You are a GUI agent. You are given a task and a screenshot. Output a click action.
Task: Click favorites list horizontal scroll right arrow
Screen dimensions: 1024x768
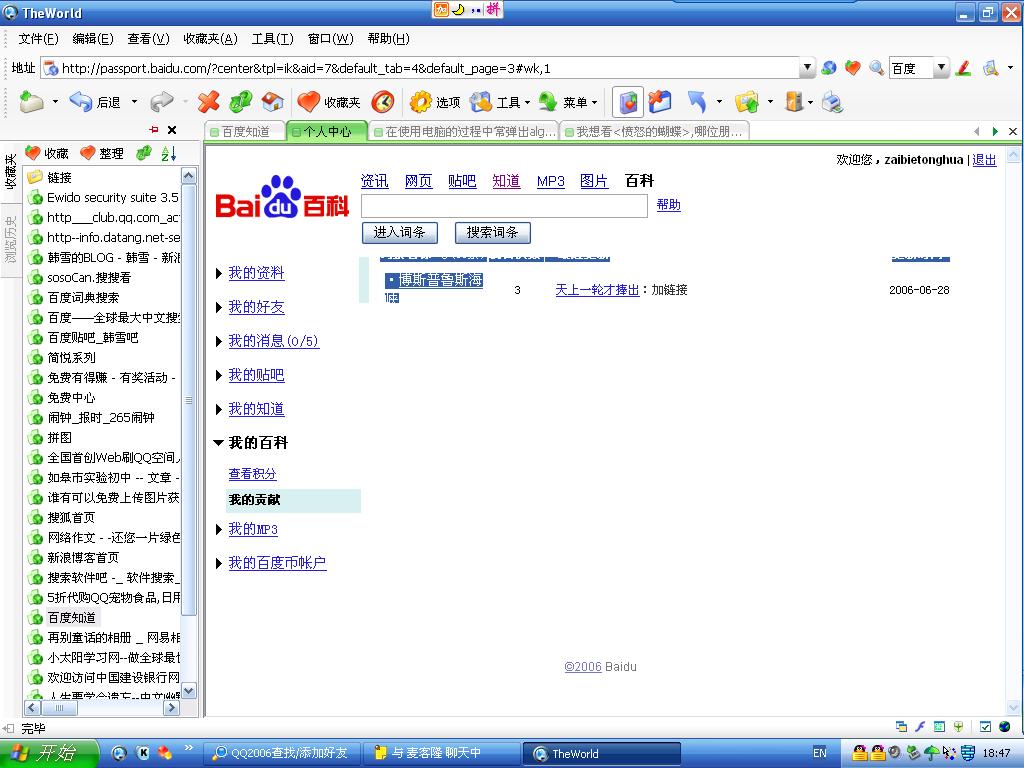[x=172, y=708]
